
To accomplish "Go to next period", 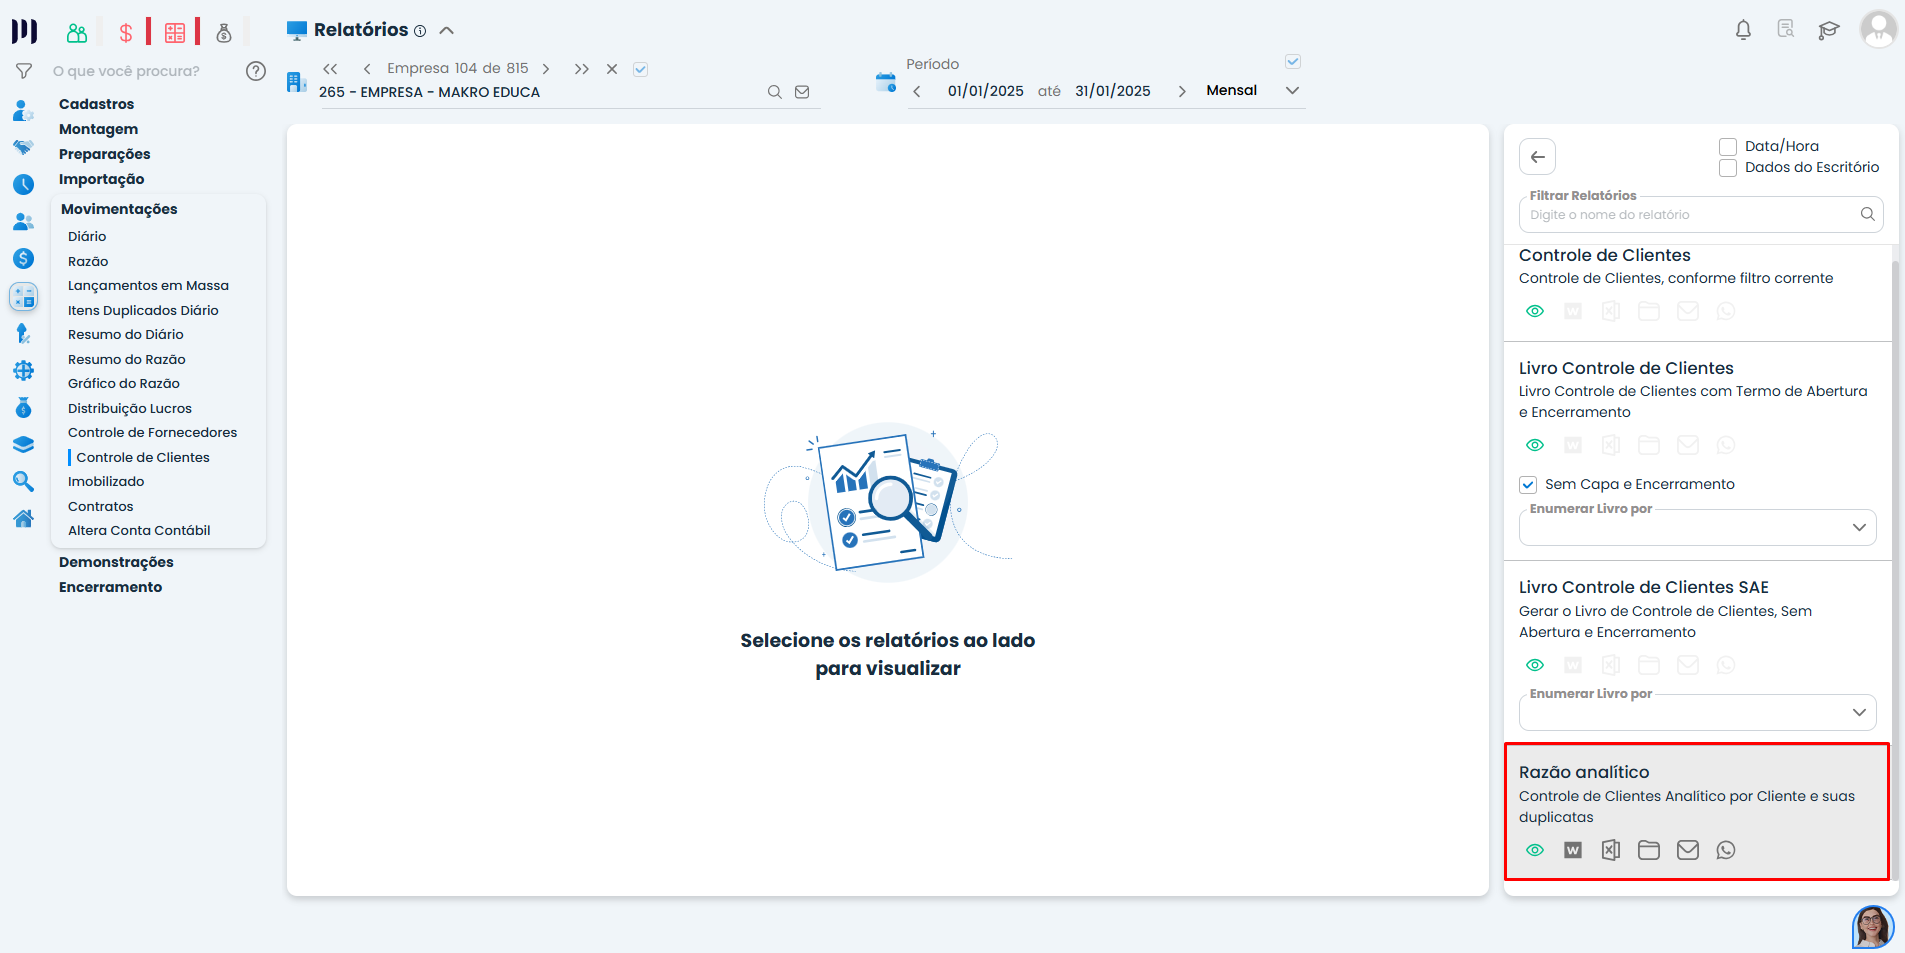I will pos(1182,91).
